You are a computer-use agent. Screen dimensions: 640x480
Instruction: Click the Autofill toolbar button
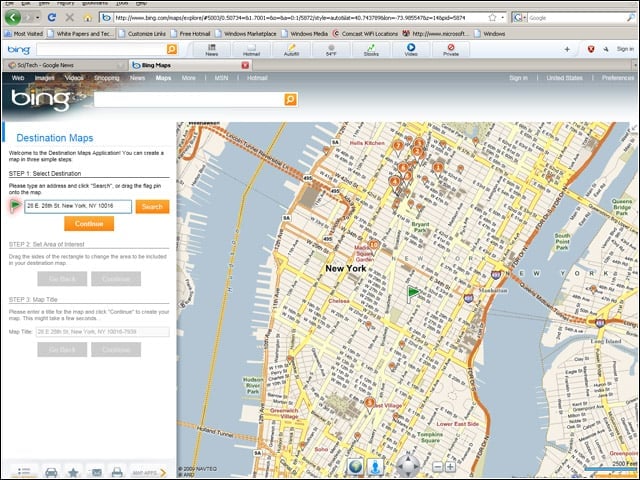[291, 50]
